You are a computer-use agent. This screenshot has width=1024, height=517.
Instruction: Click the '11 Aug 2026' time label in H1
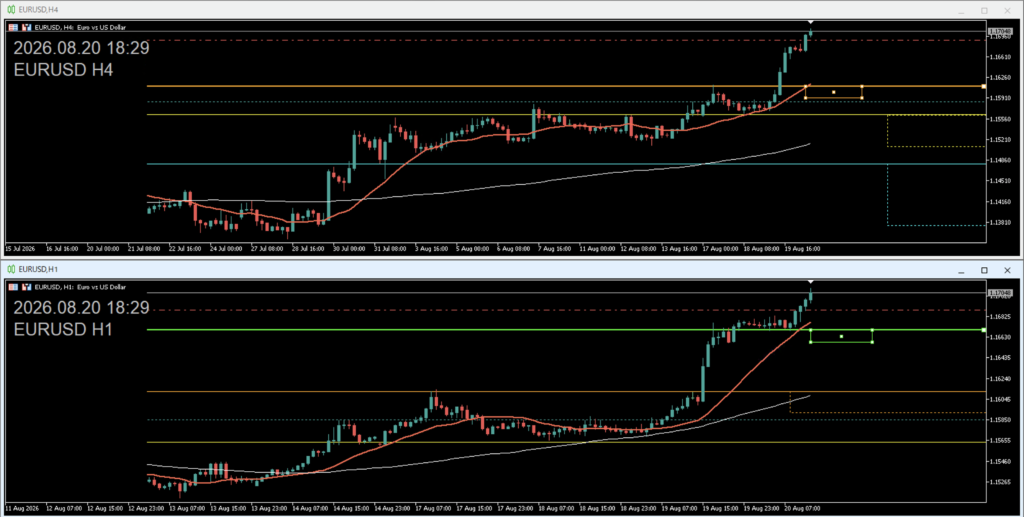pyautogui.click(x=22, y=508)
